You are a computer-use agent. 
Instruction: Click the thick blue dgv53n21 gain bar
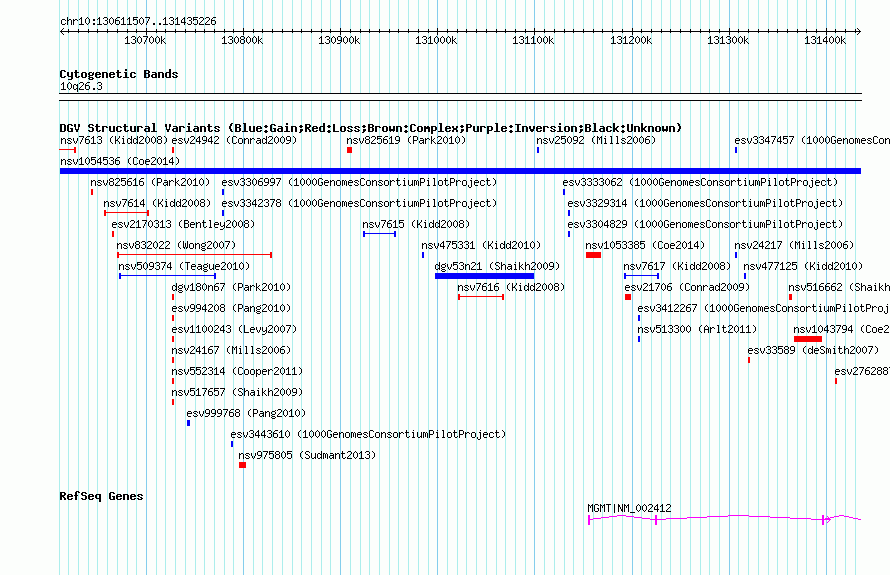[485, 276]
